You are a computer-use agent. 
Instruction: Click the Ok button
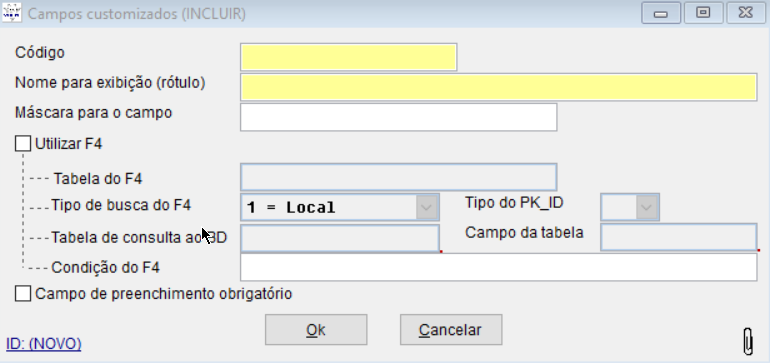pyautogui.click(x=316, y=330)
